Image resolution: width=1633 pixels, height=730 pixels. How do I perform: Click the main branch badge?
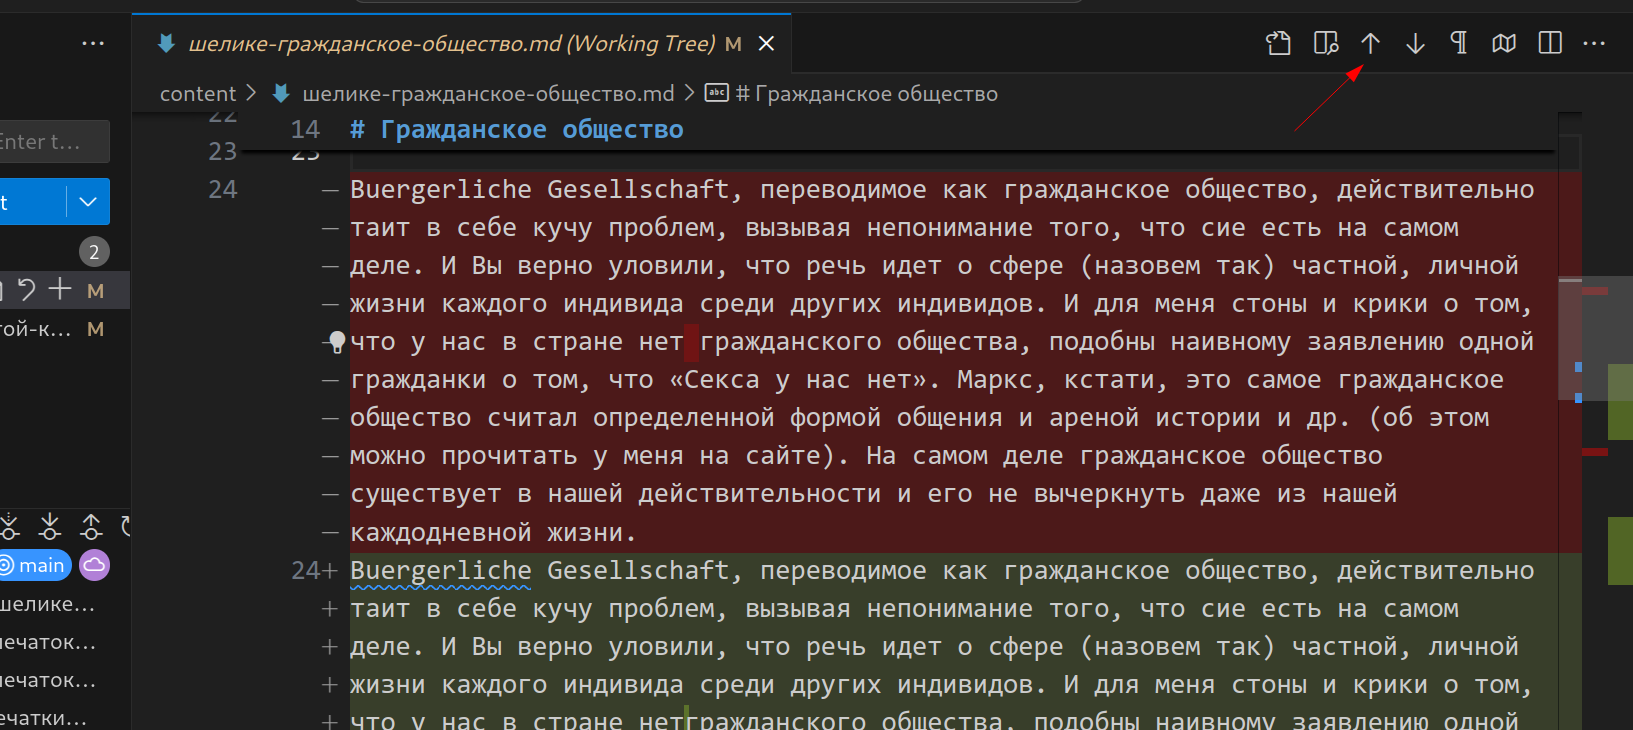click(x=35, y=565)
